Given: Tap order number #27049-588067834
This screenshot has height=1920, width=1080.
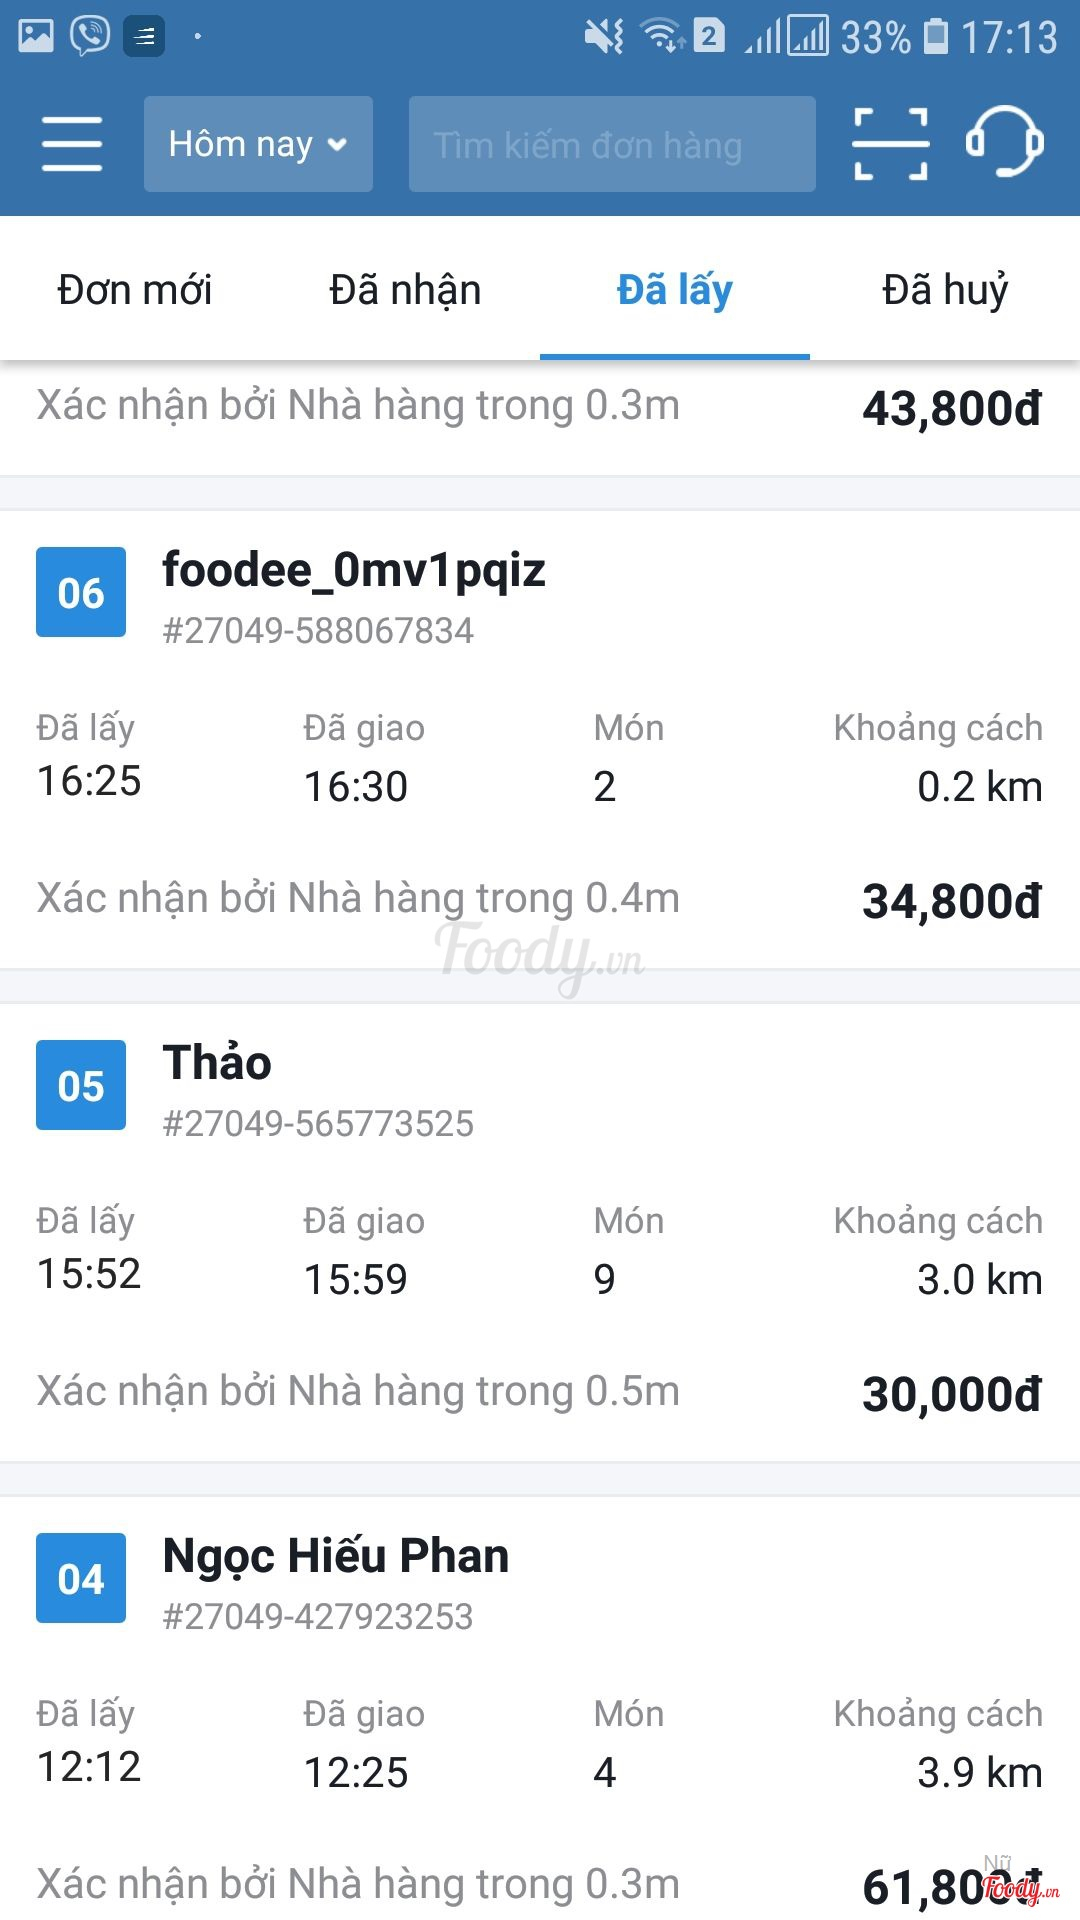Looking at the screenshot, I should pyautogui.click(x=318, y=631).
